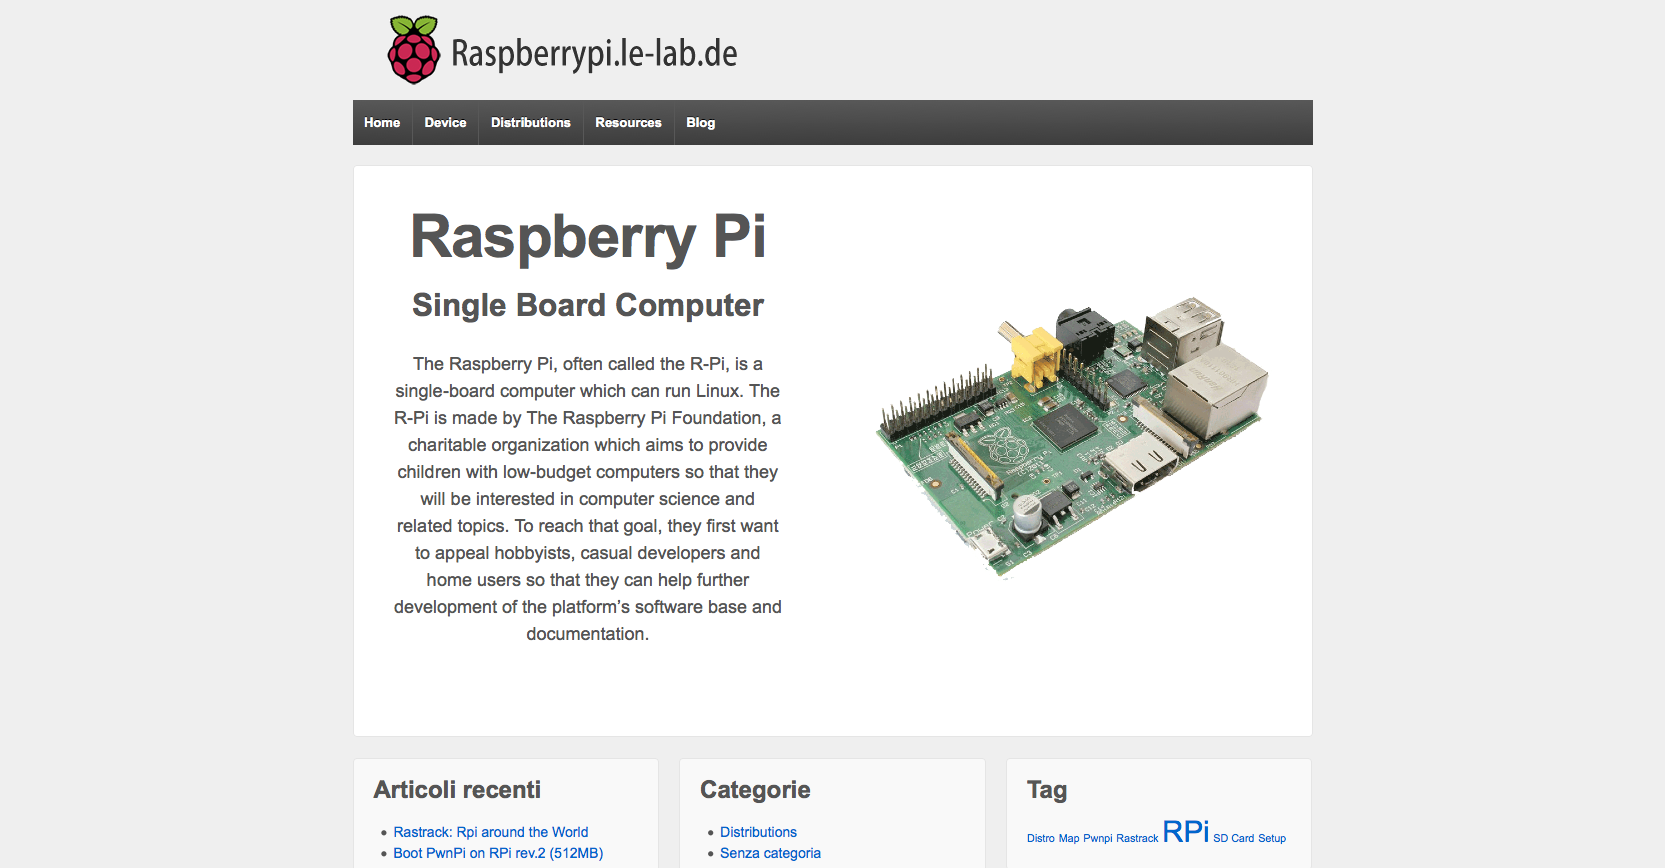1665x868 pixels.
Task: Open the 'Senza categoria' category
Action: 770,853
